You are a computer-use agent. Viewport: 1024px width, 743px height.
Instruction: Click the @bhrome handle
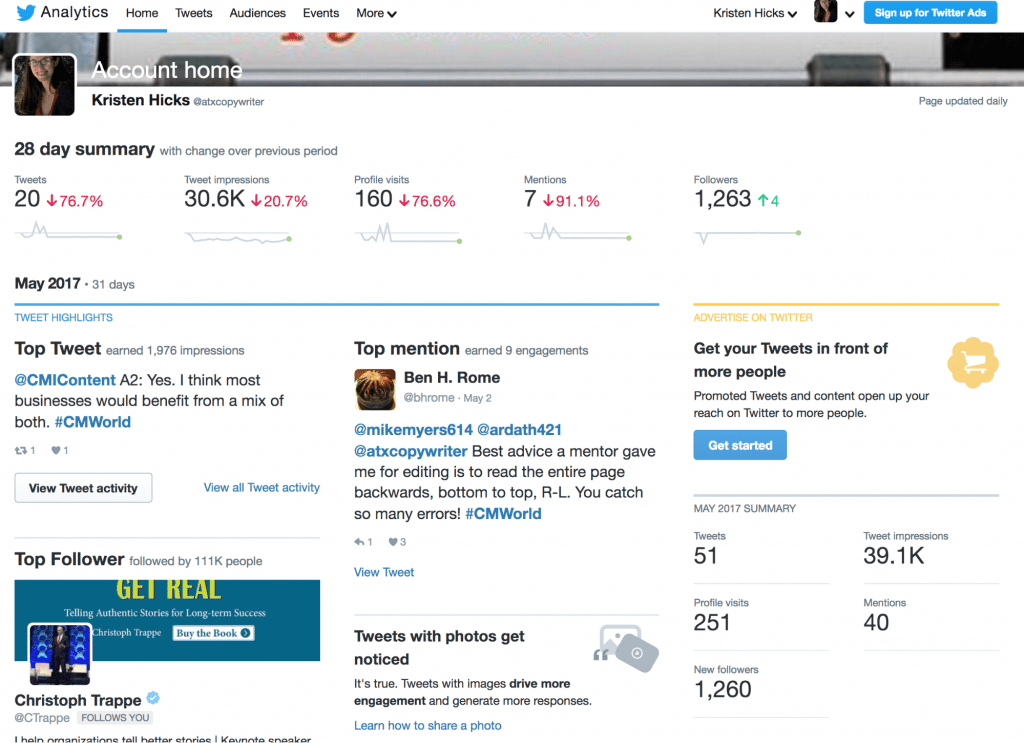tap(429, 398)
